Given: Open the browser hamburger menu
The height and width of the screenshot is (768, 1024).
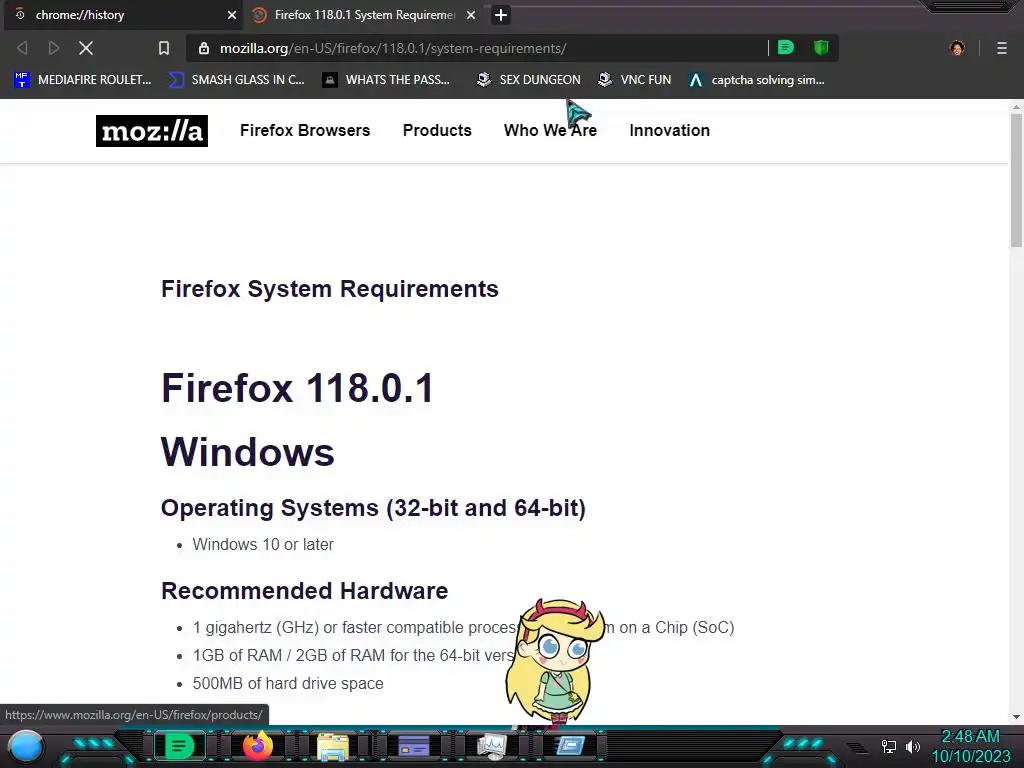Looking at the screenshot, I should click(1002, 48).
